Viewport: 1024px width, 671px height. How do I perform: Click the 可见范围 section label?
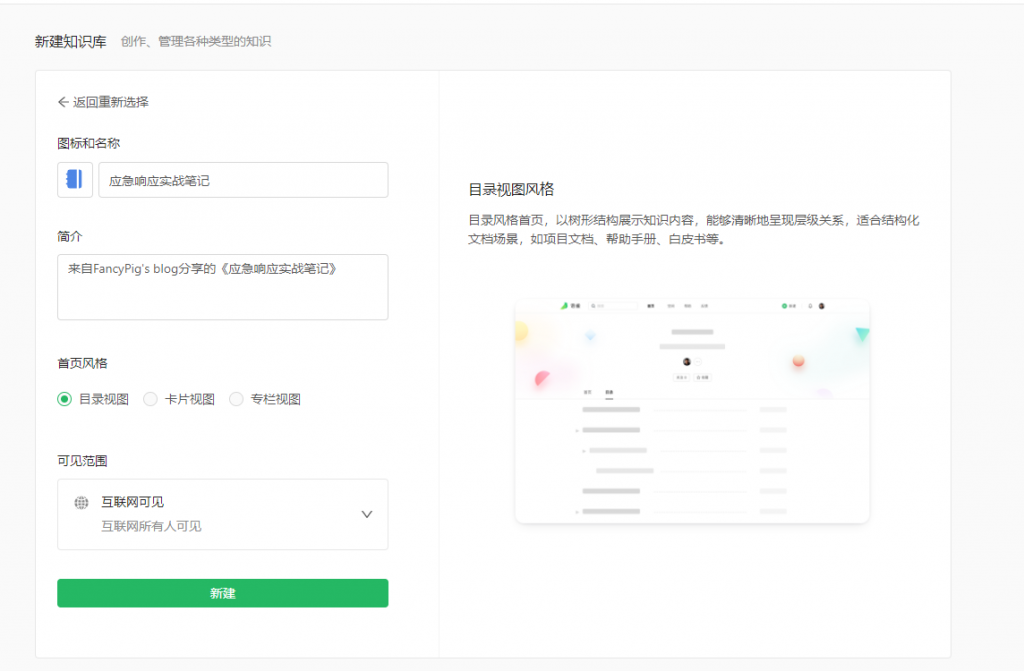click(x=82, y=461)
